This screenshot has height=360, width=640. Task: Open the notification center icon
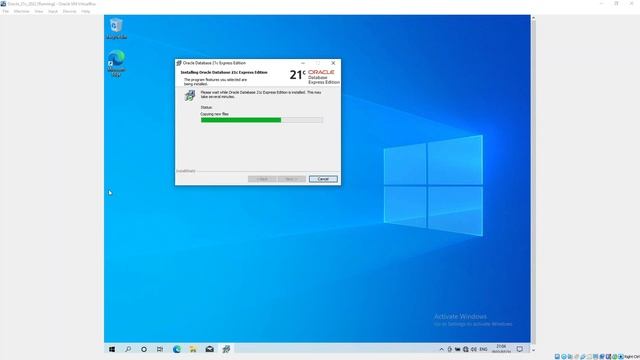[520, 349]
